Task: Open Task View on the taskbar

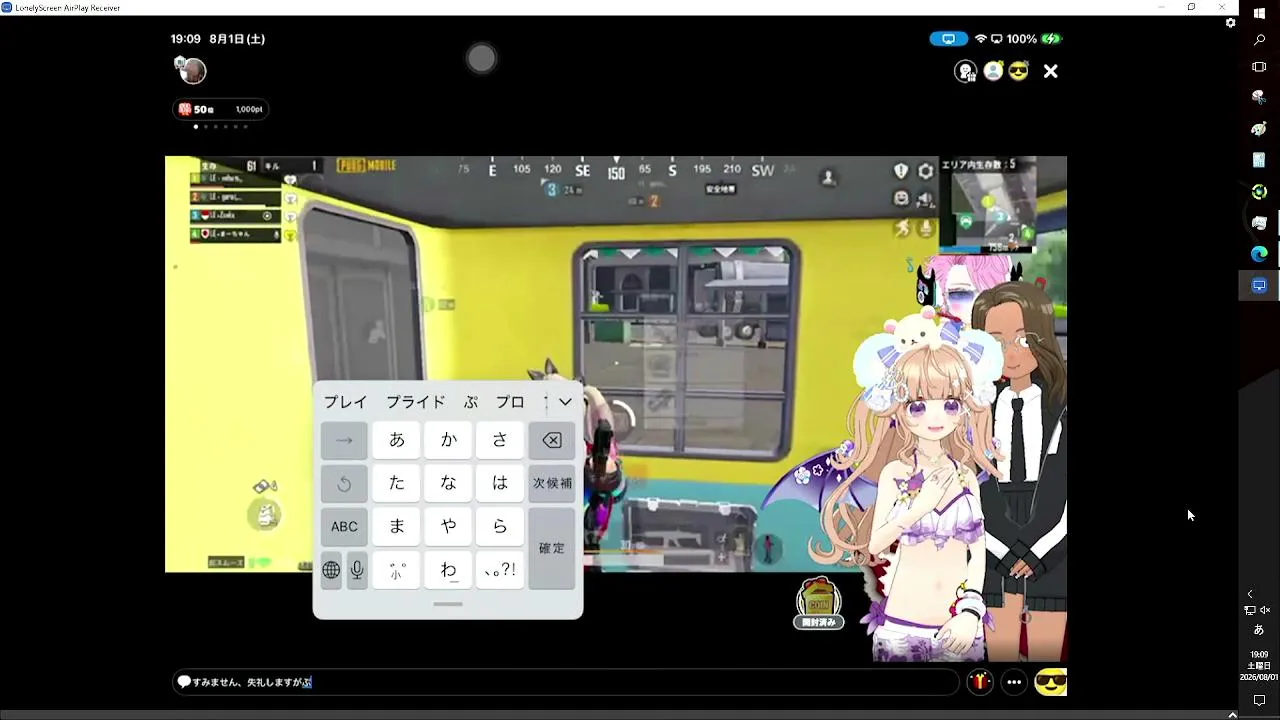Action: pyautogui.click(x=1259, y=67)
